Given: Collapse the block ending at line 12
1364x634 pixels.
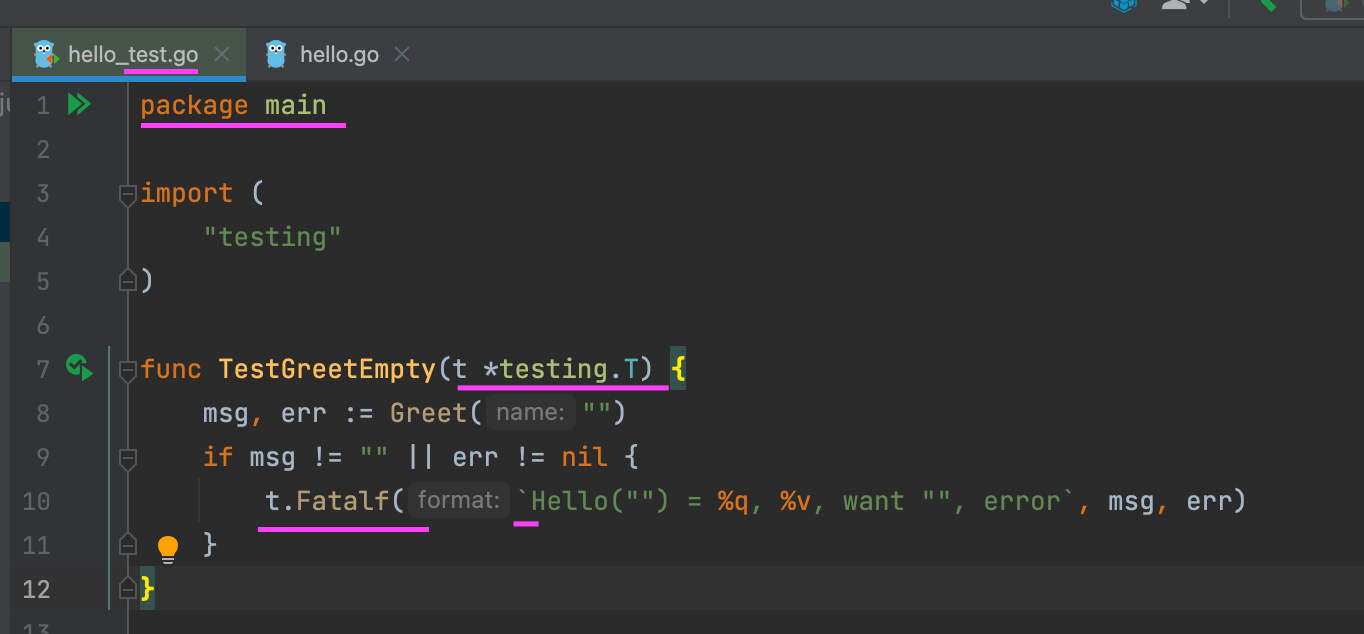Looking at the screenshot, I should tap(127, 589).
